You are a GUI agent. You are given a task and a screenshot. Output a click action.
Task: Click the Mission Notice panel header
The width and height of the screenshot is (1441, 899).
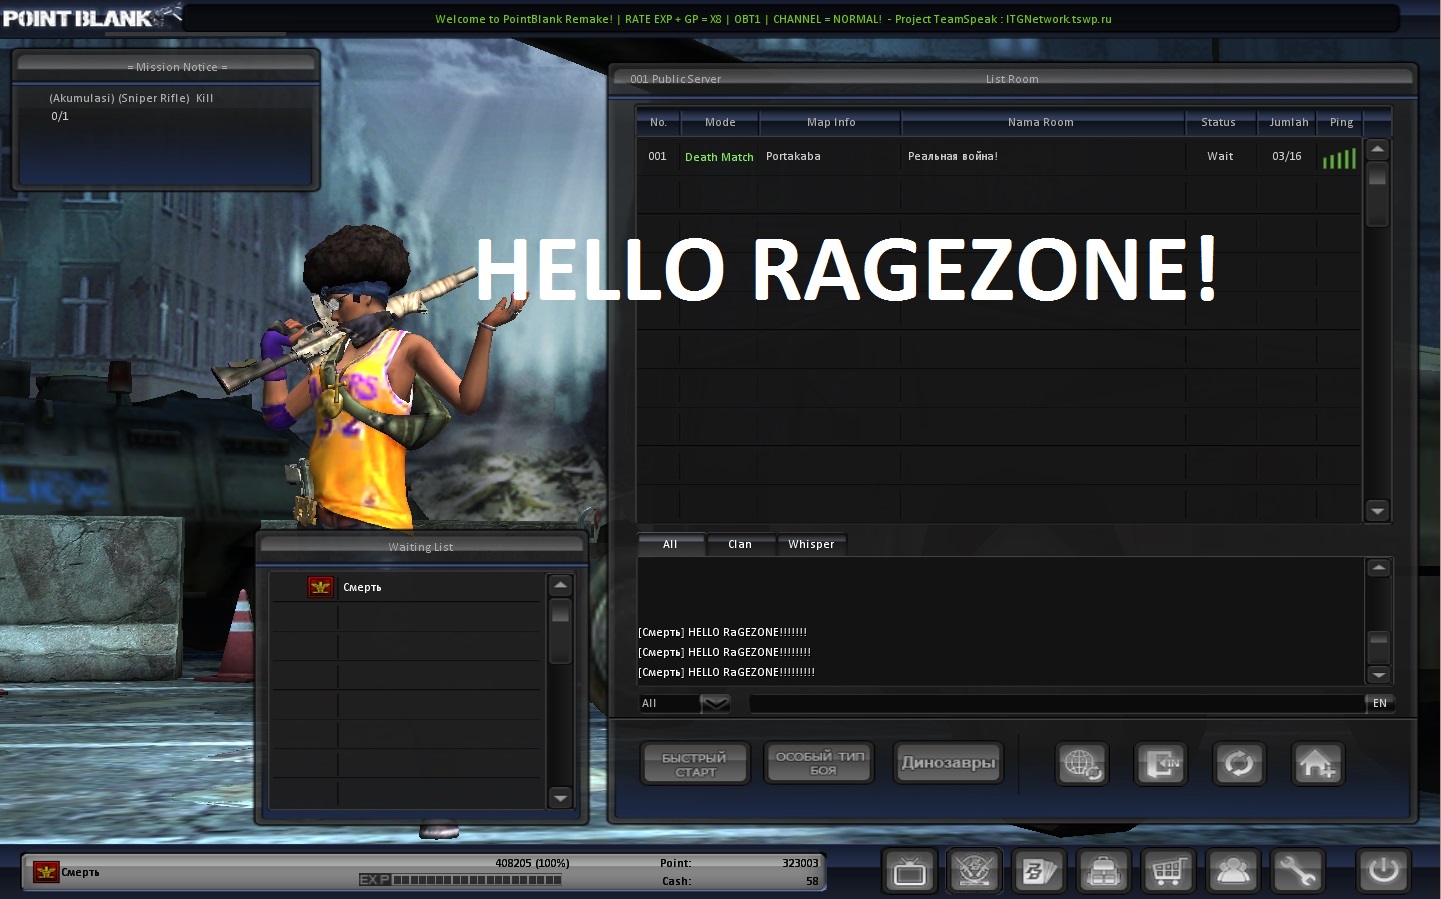tap(165, 66)
